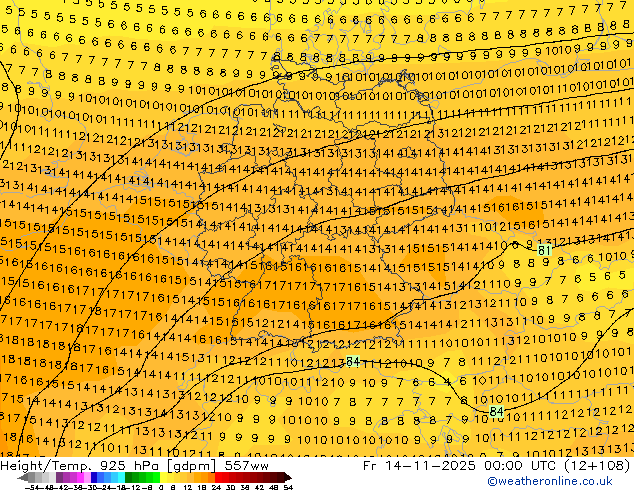Image resolution: width=634 pixels, height=490 pixels.
Task: Click the '81' contour height label
Action: (544, 251)
